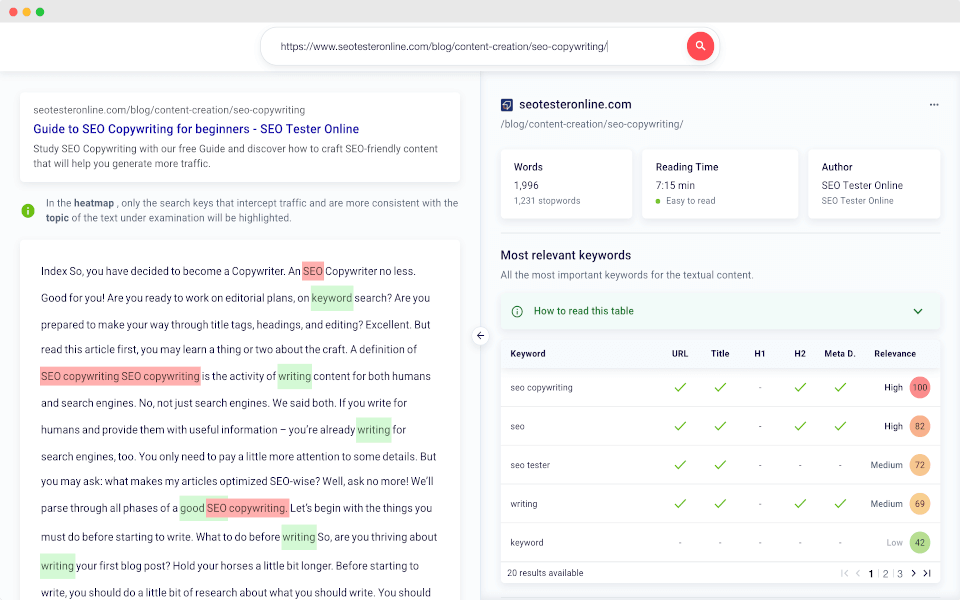Screen dimensions: 960x600
Task: Click the URL checkmark for 'seo tester'
Action: point(680,465)
